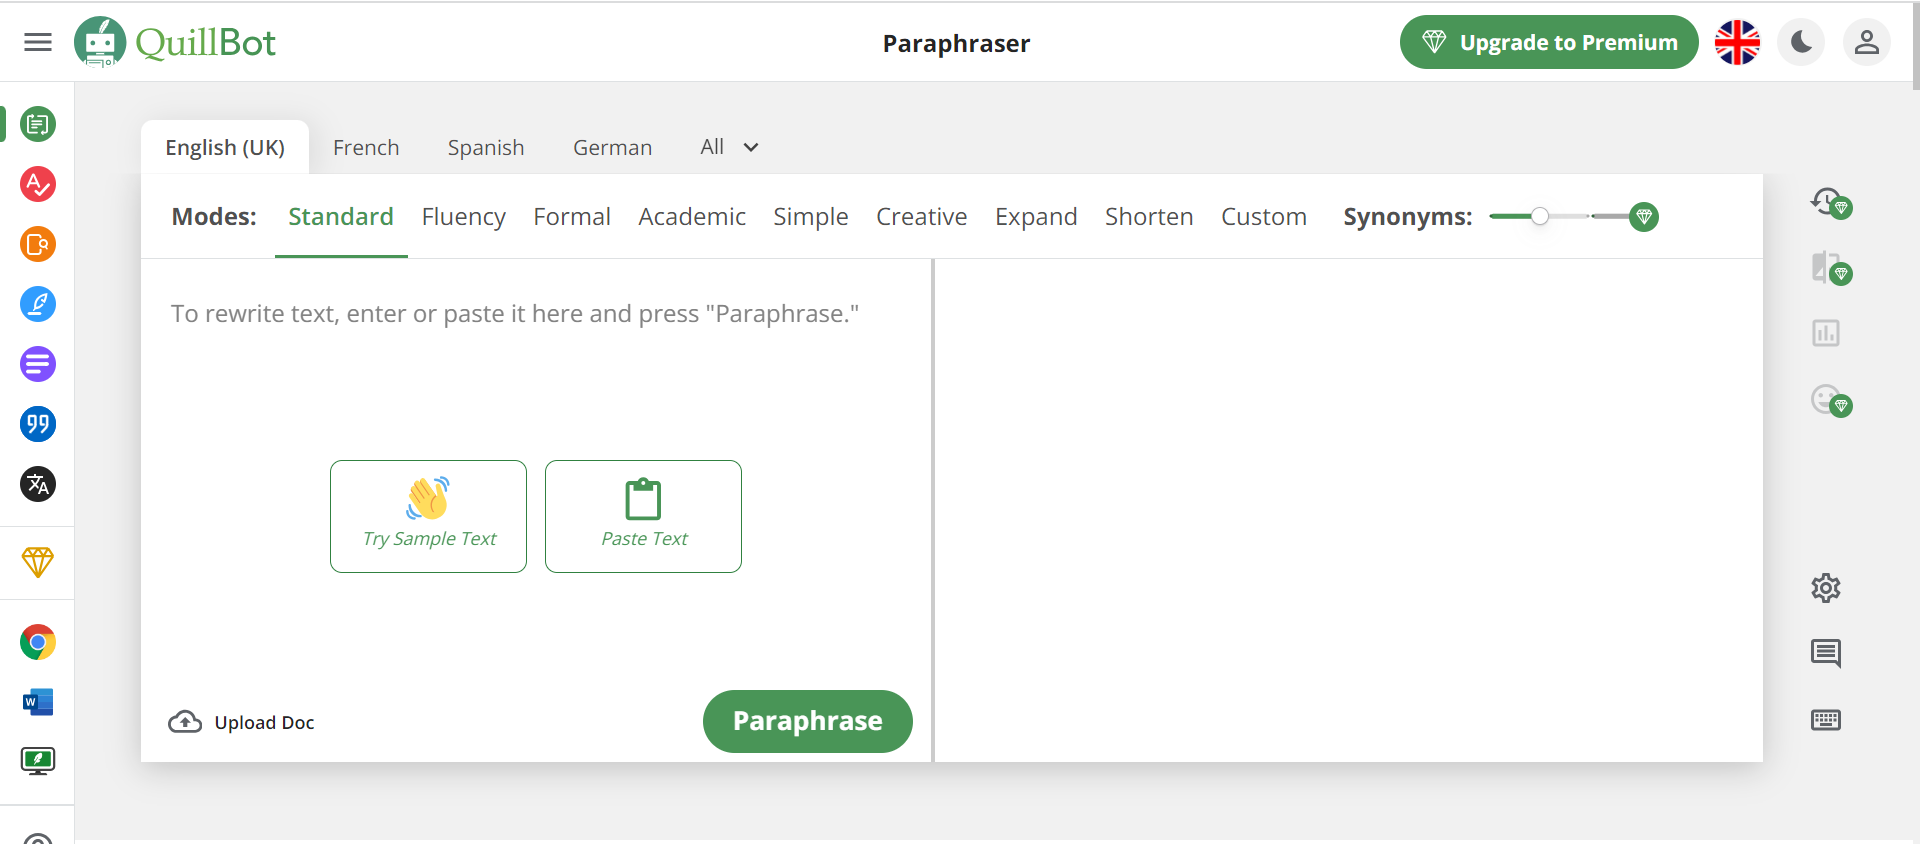
Task: Open the keyboard hotkeys icon
Action: [x=1825, y=720]
